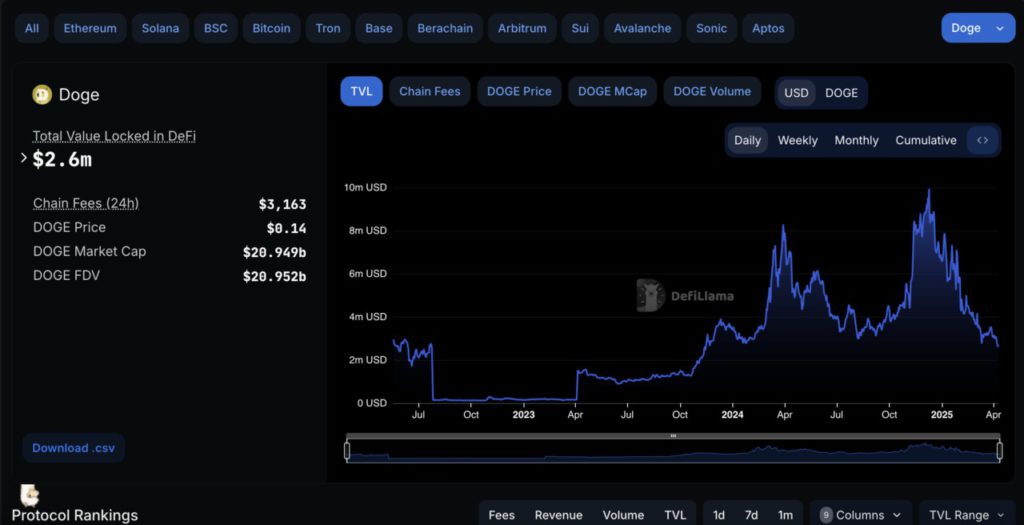
Task: Click the 2023 label on chart axis
Action: pos(523,415)
